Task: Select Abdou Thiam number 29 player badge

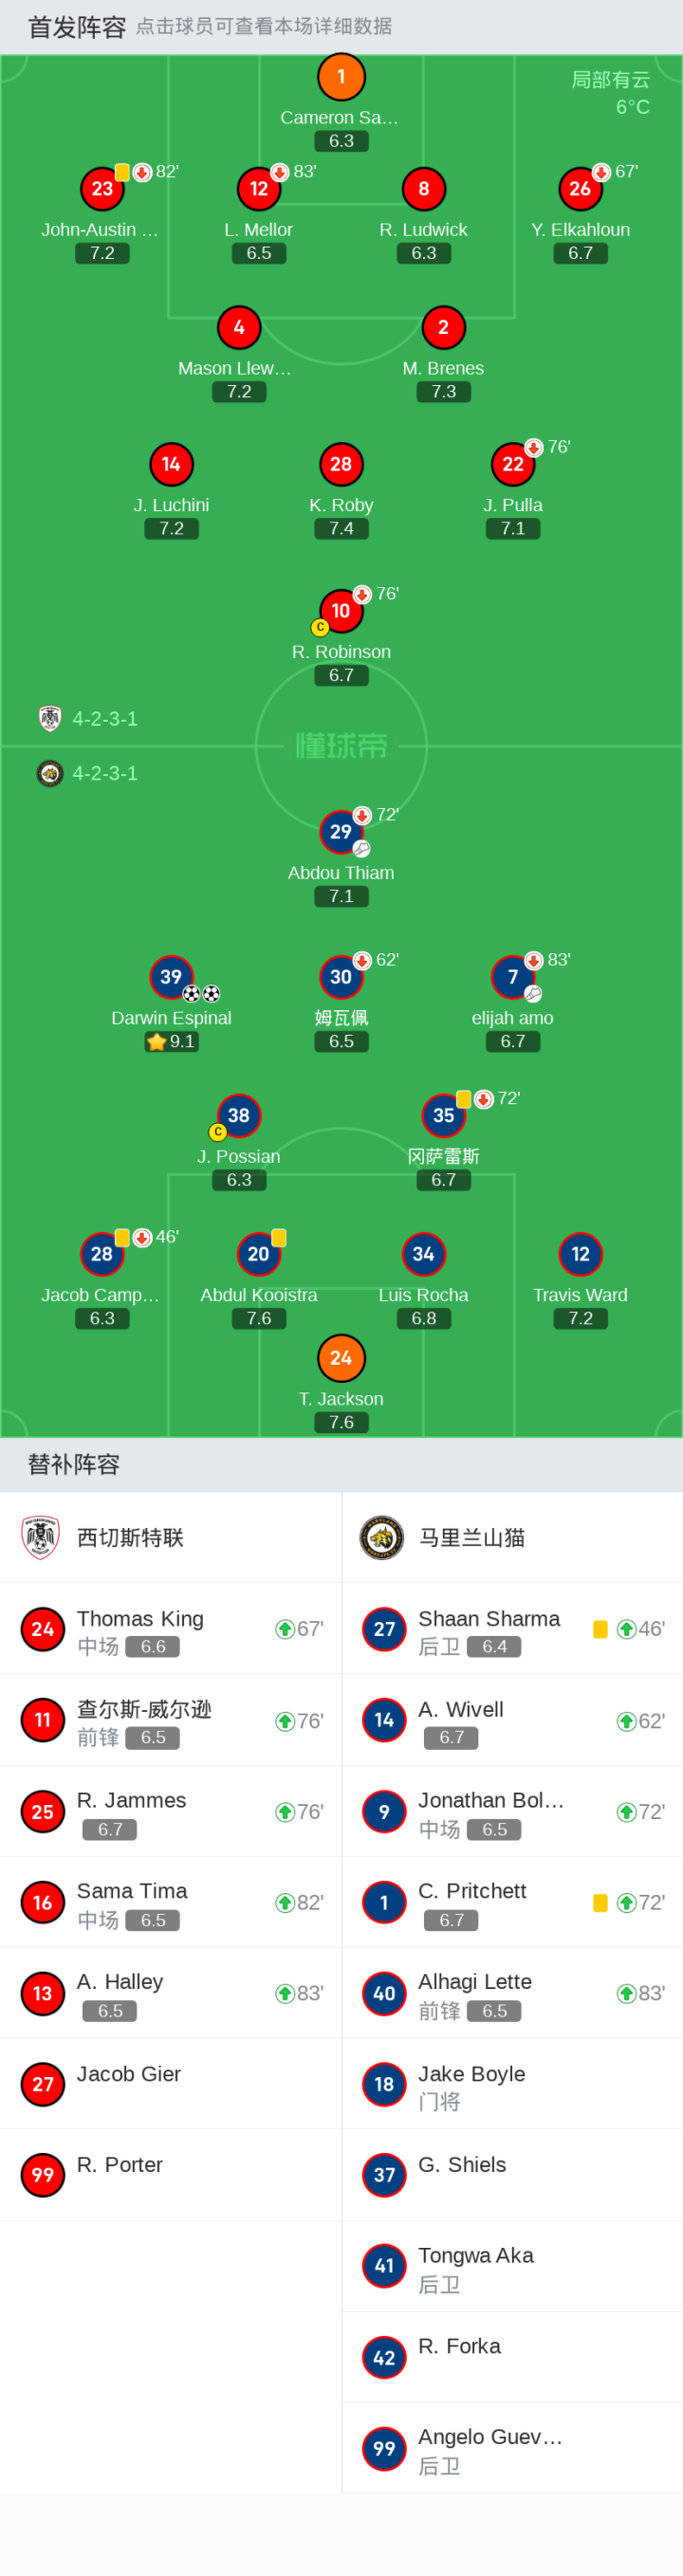Action: click(x=341, y=831)
